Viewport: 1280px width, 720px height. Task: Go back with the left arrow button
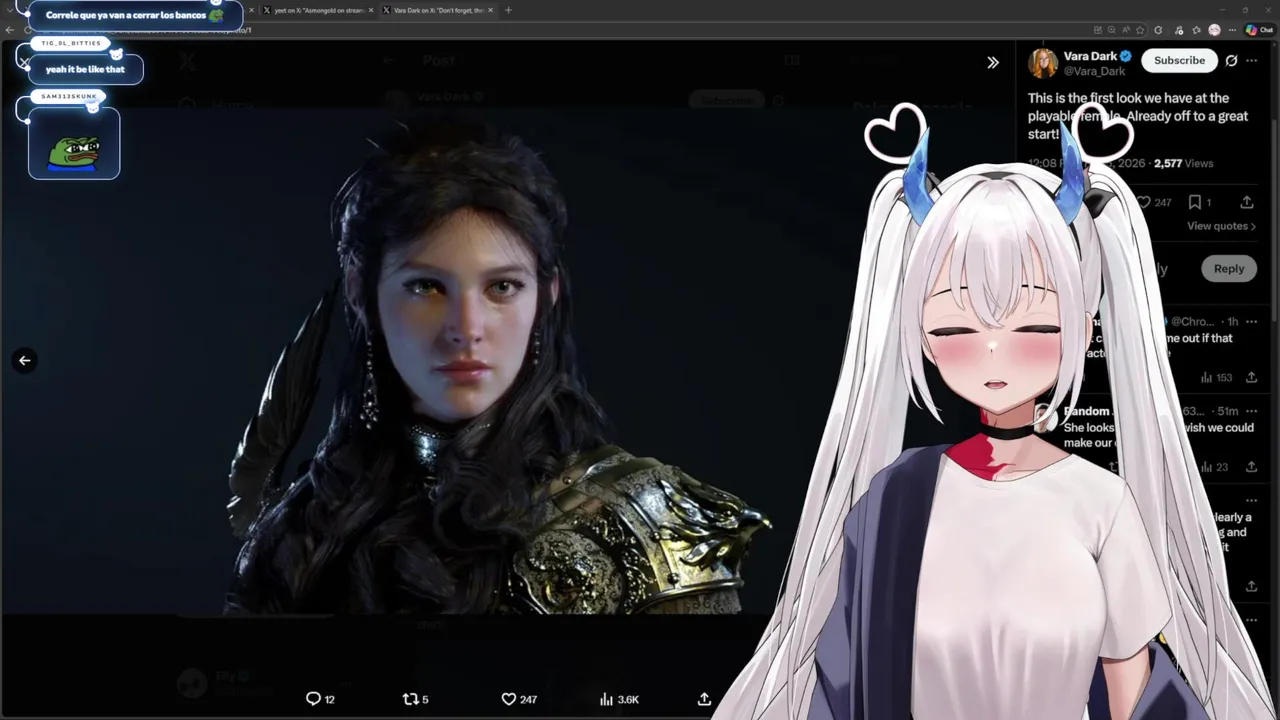(x=25, y=361)
